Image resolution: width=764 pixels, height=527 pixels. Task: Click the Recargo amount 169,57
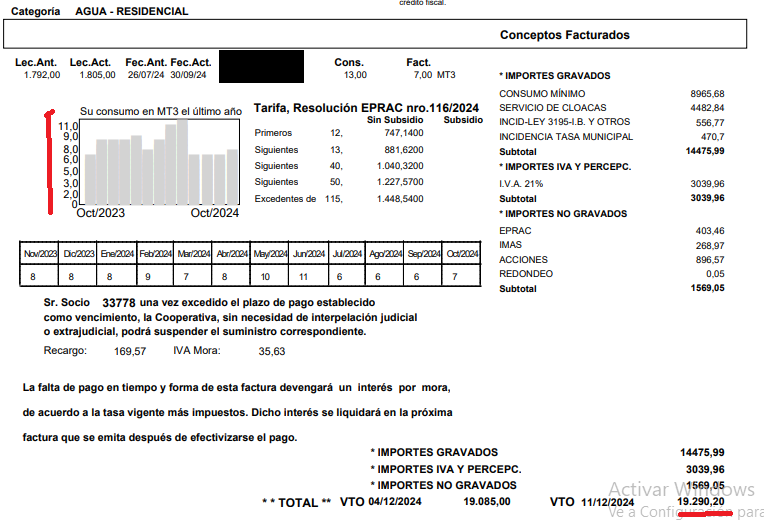130,351
